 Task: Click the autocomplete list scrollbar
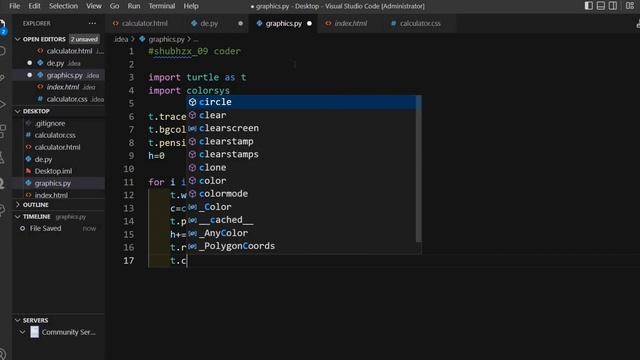click(x=418, y=169)
